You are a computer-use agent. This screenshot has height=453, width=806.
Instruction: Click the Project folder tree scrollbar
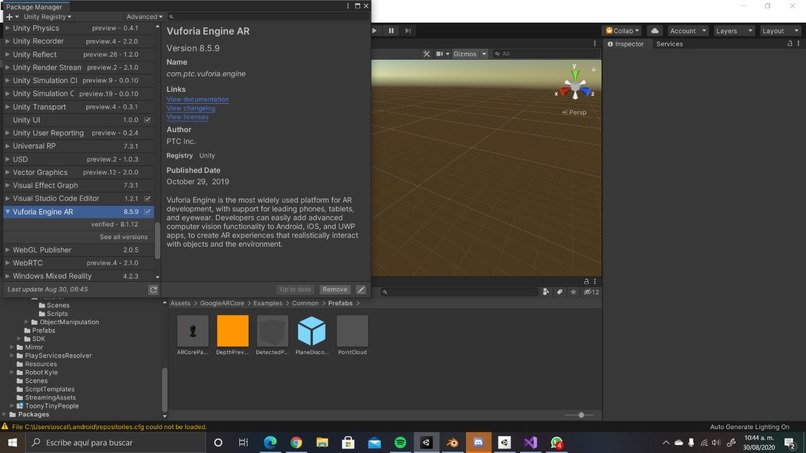(x=164, y=389)
